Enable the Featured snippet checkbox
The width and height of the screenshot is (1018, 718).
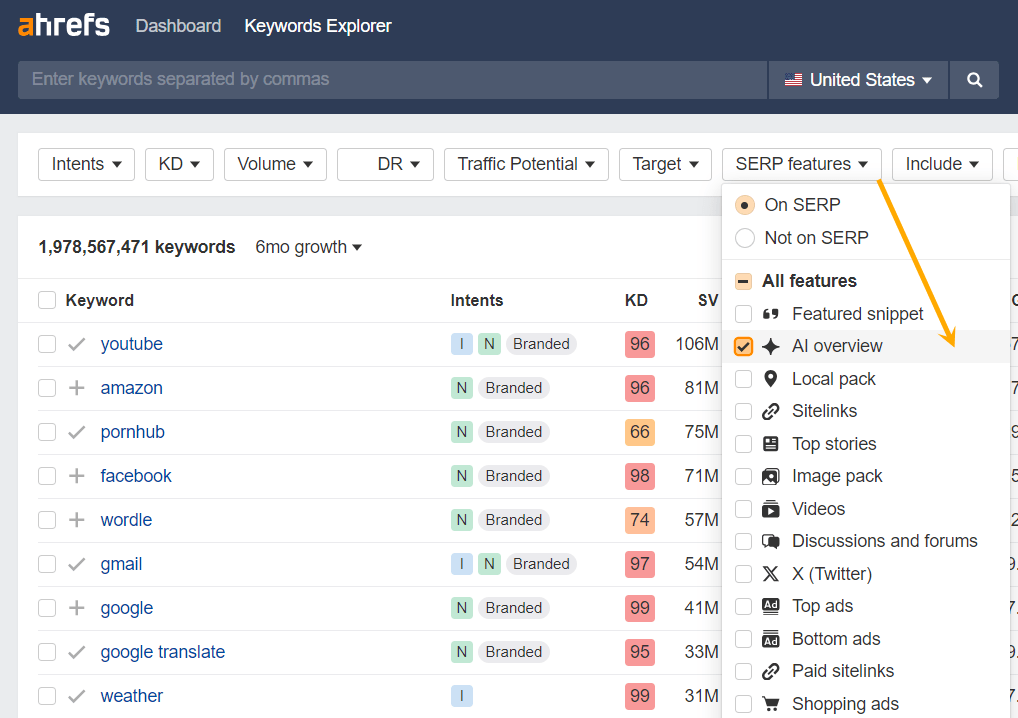[x=741, y=313]
